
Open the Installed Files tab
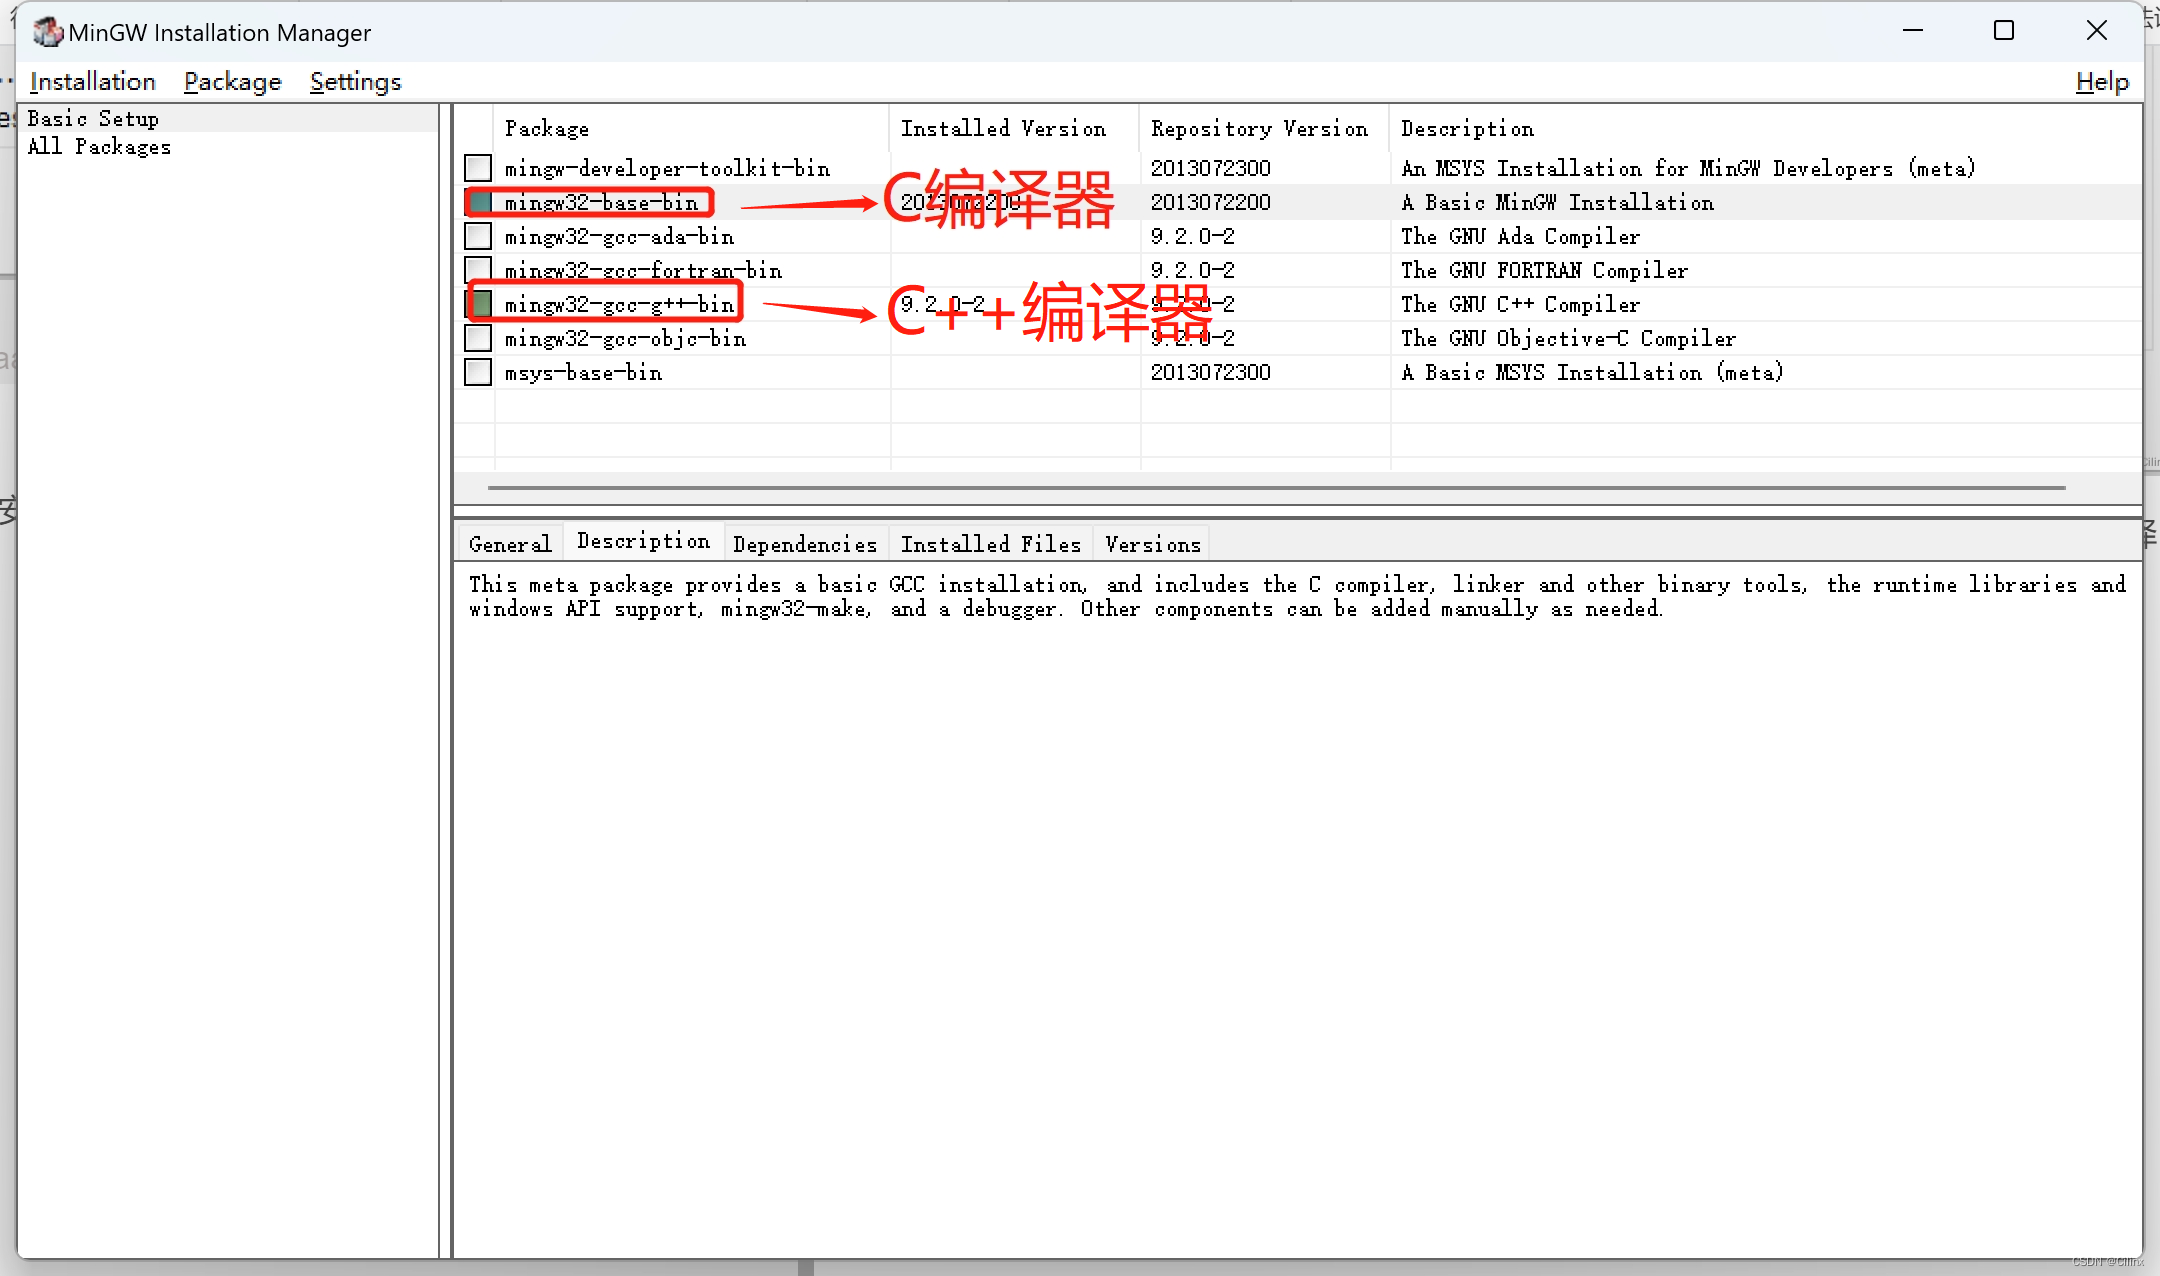click(x=990, y=544)
